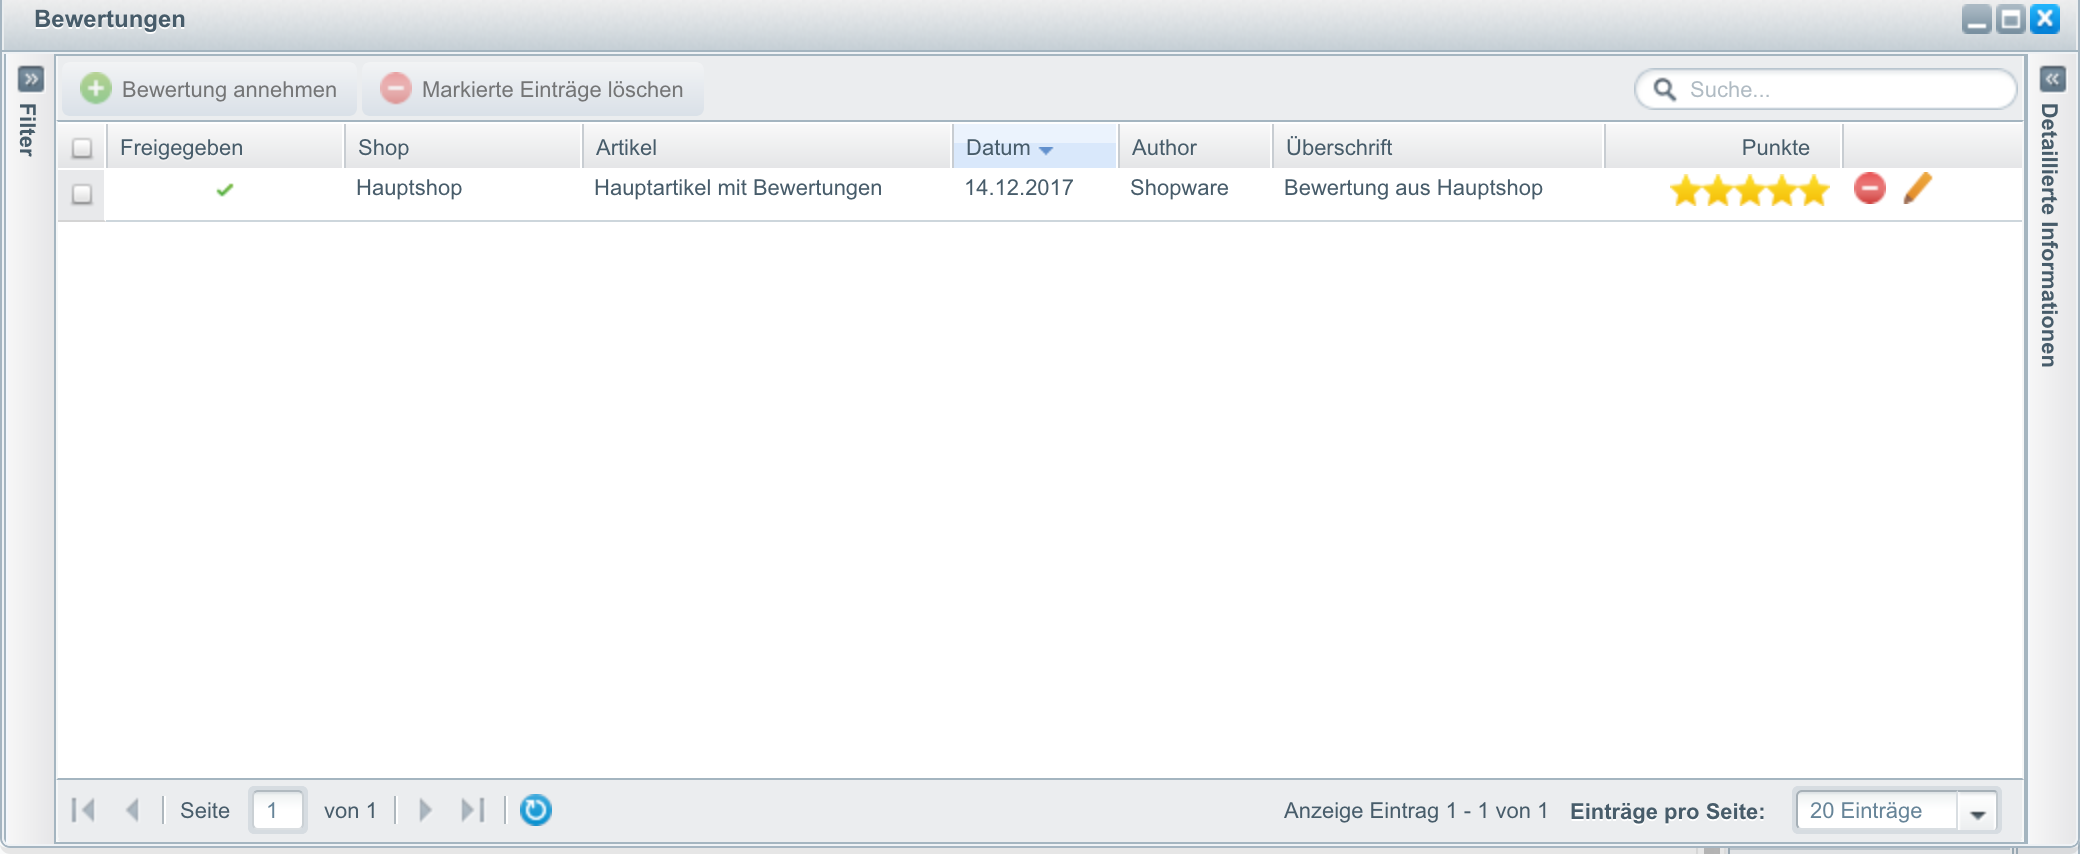This screenshot has height=854, width=2080.
Task: Go to next page icon
Action: (425, 809)
